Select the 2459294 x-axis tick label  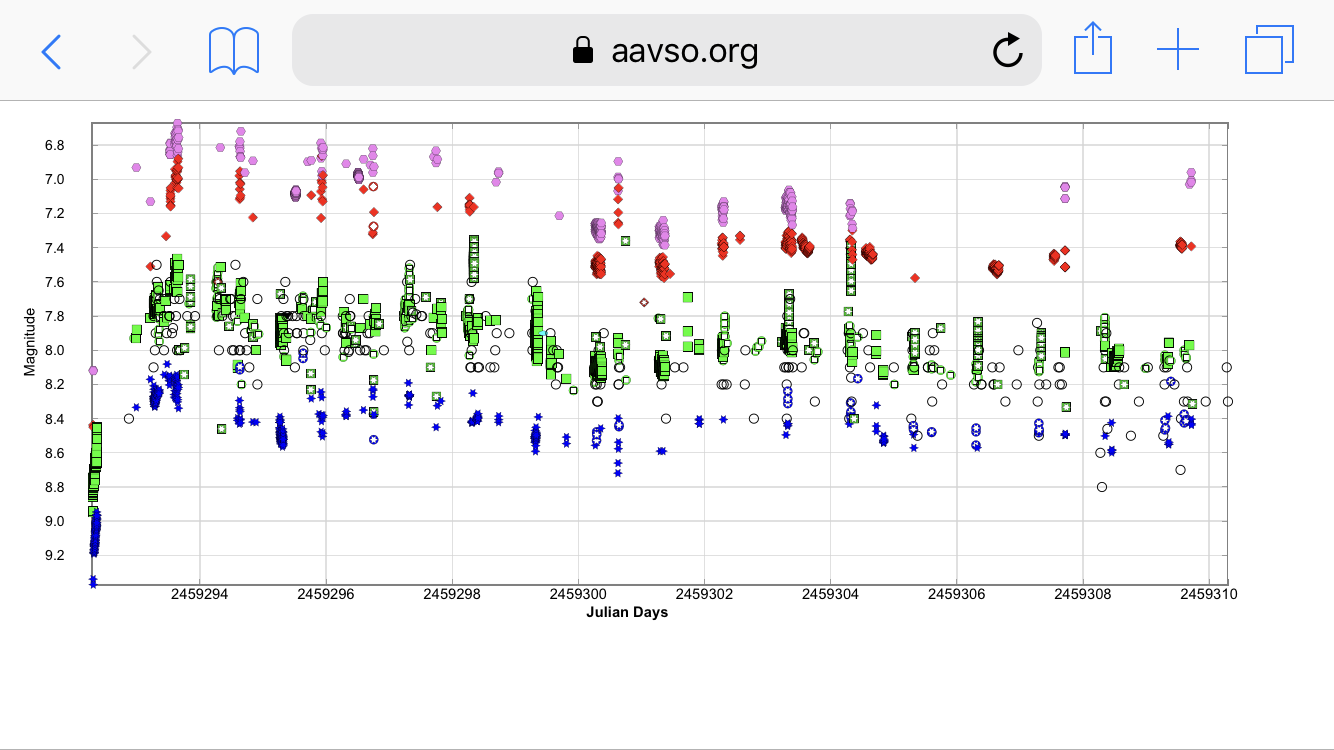point(200,594)
